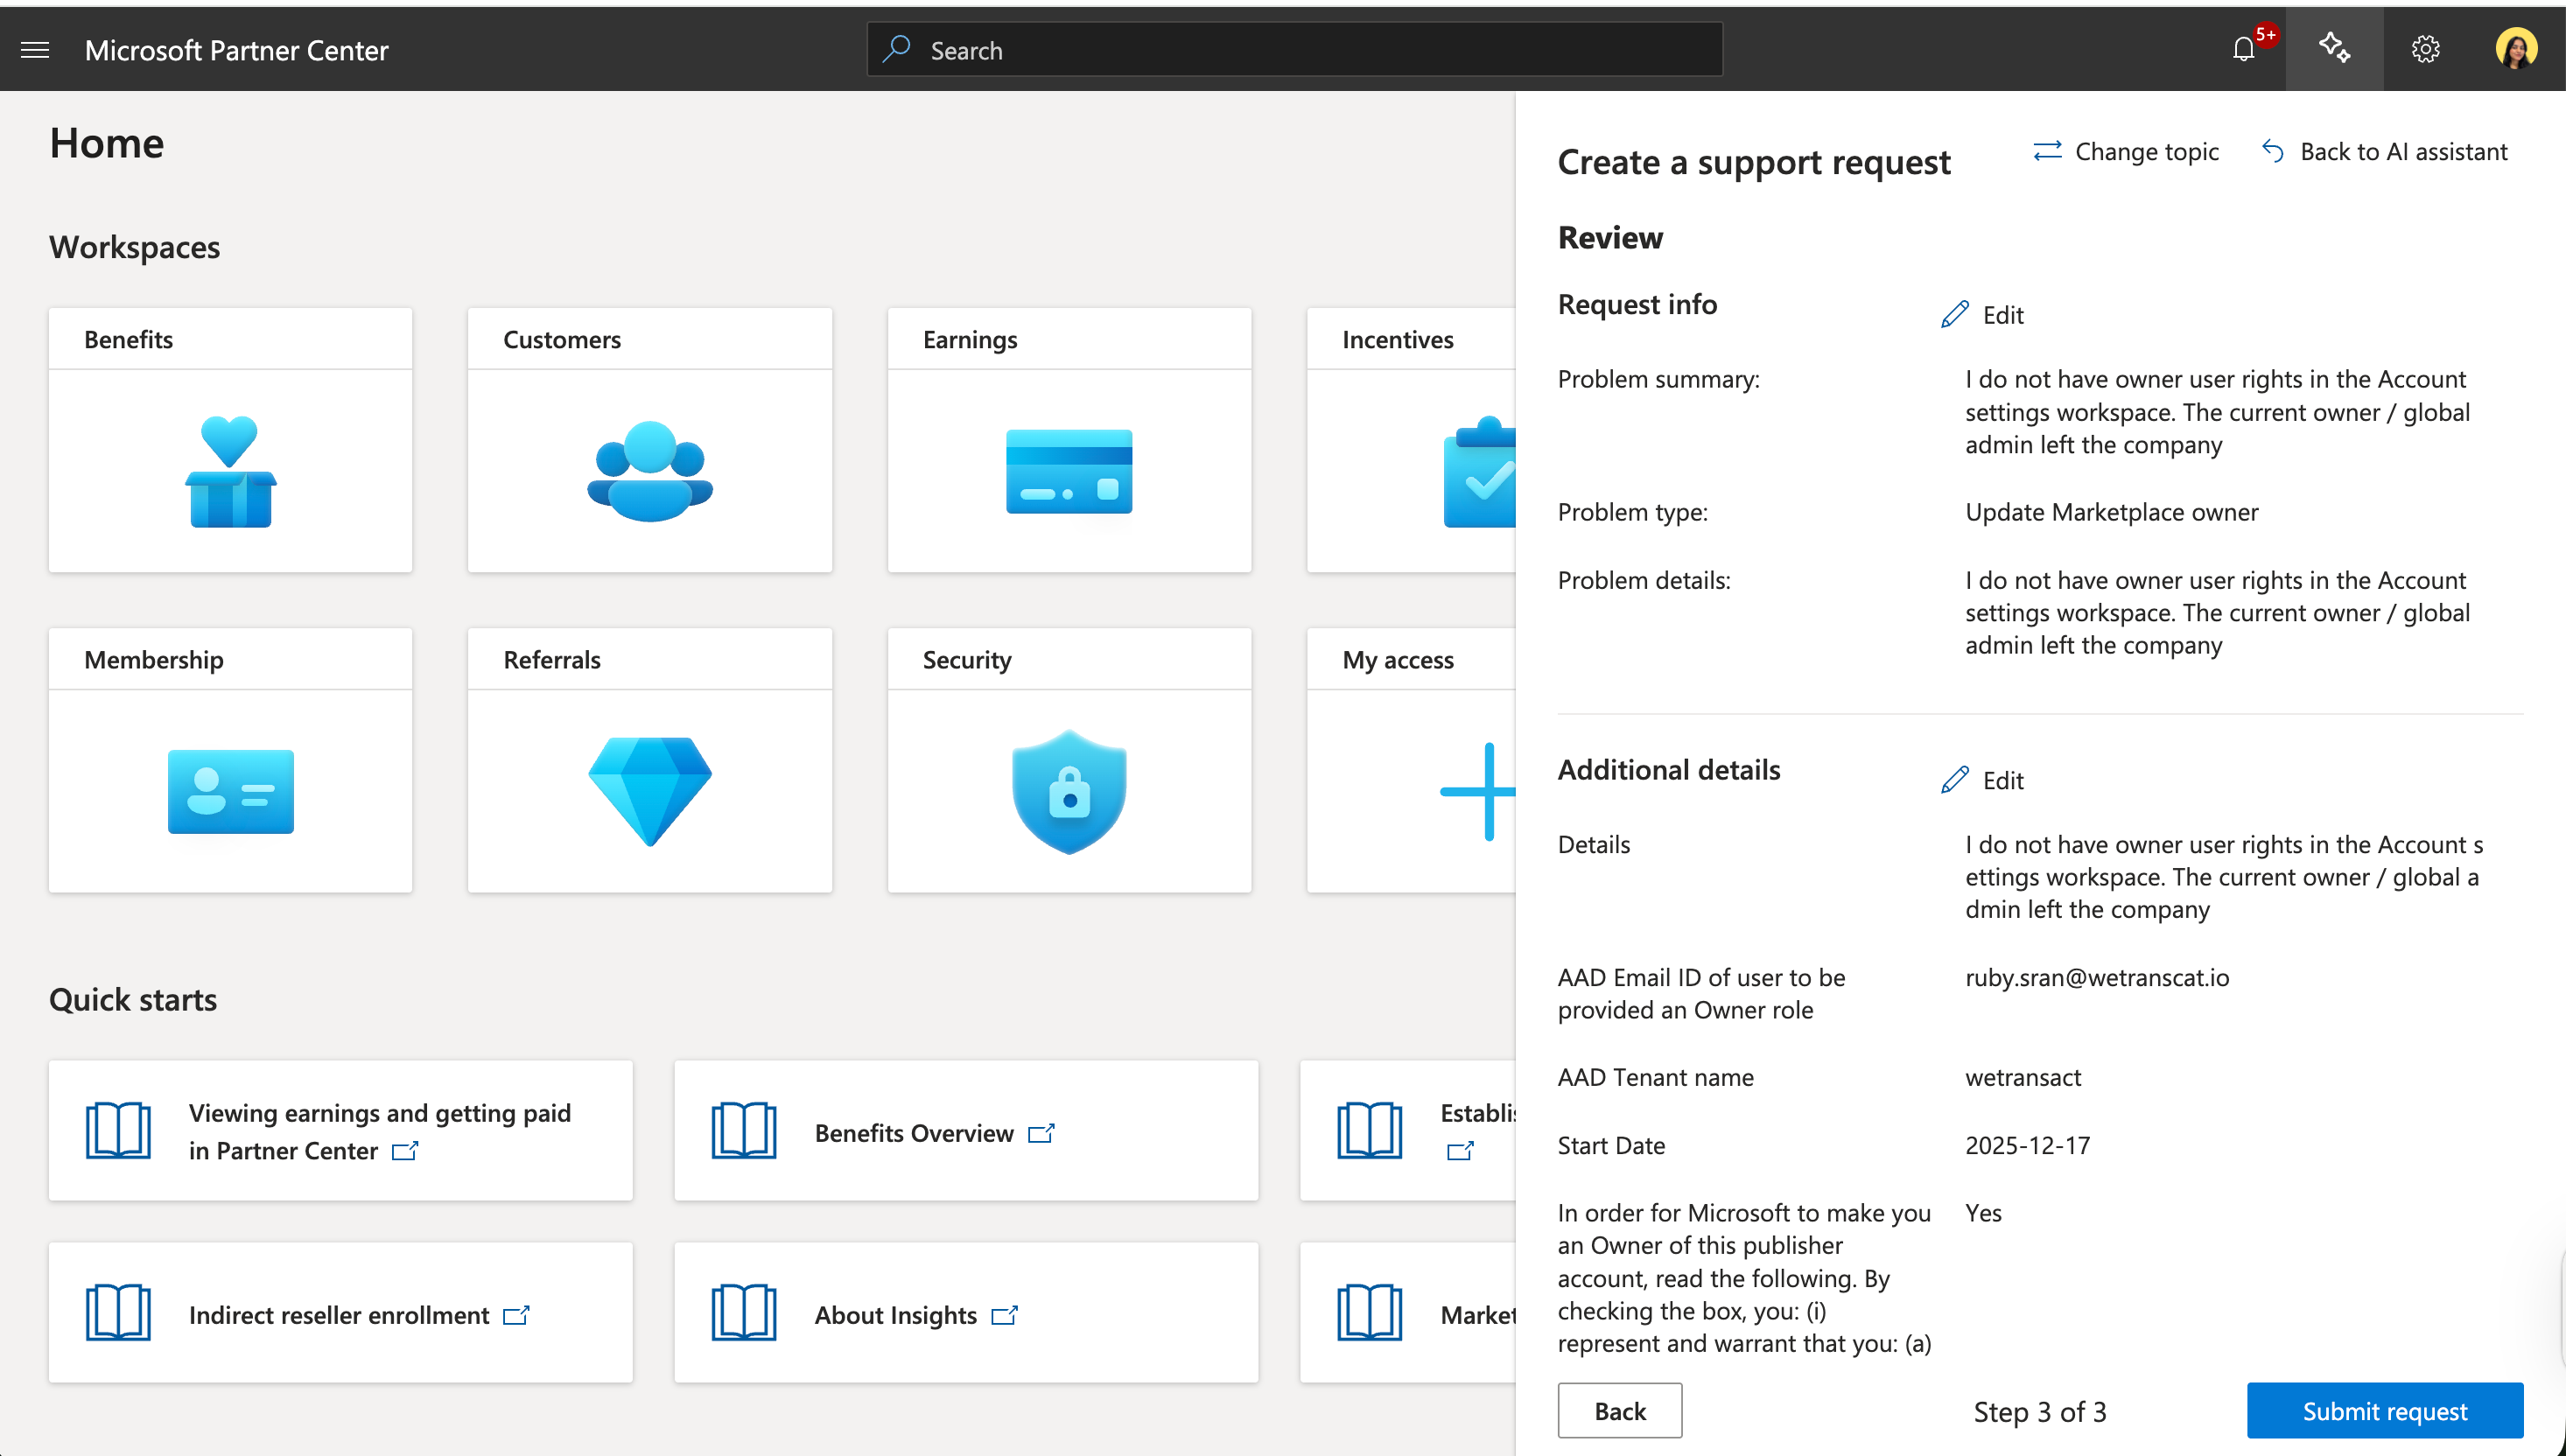
Task: Select the email ruby.sran@wetranscat.io
Action: 2097,977
